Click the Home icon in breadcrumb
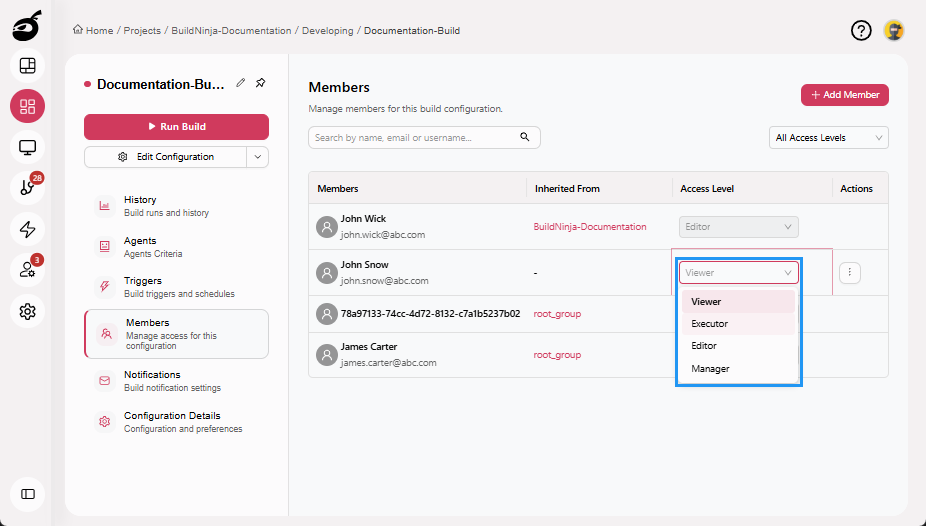926x526 pixels. 78,30
